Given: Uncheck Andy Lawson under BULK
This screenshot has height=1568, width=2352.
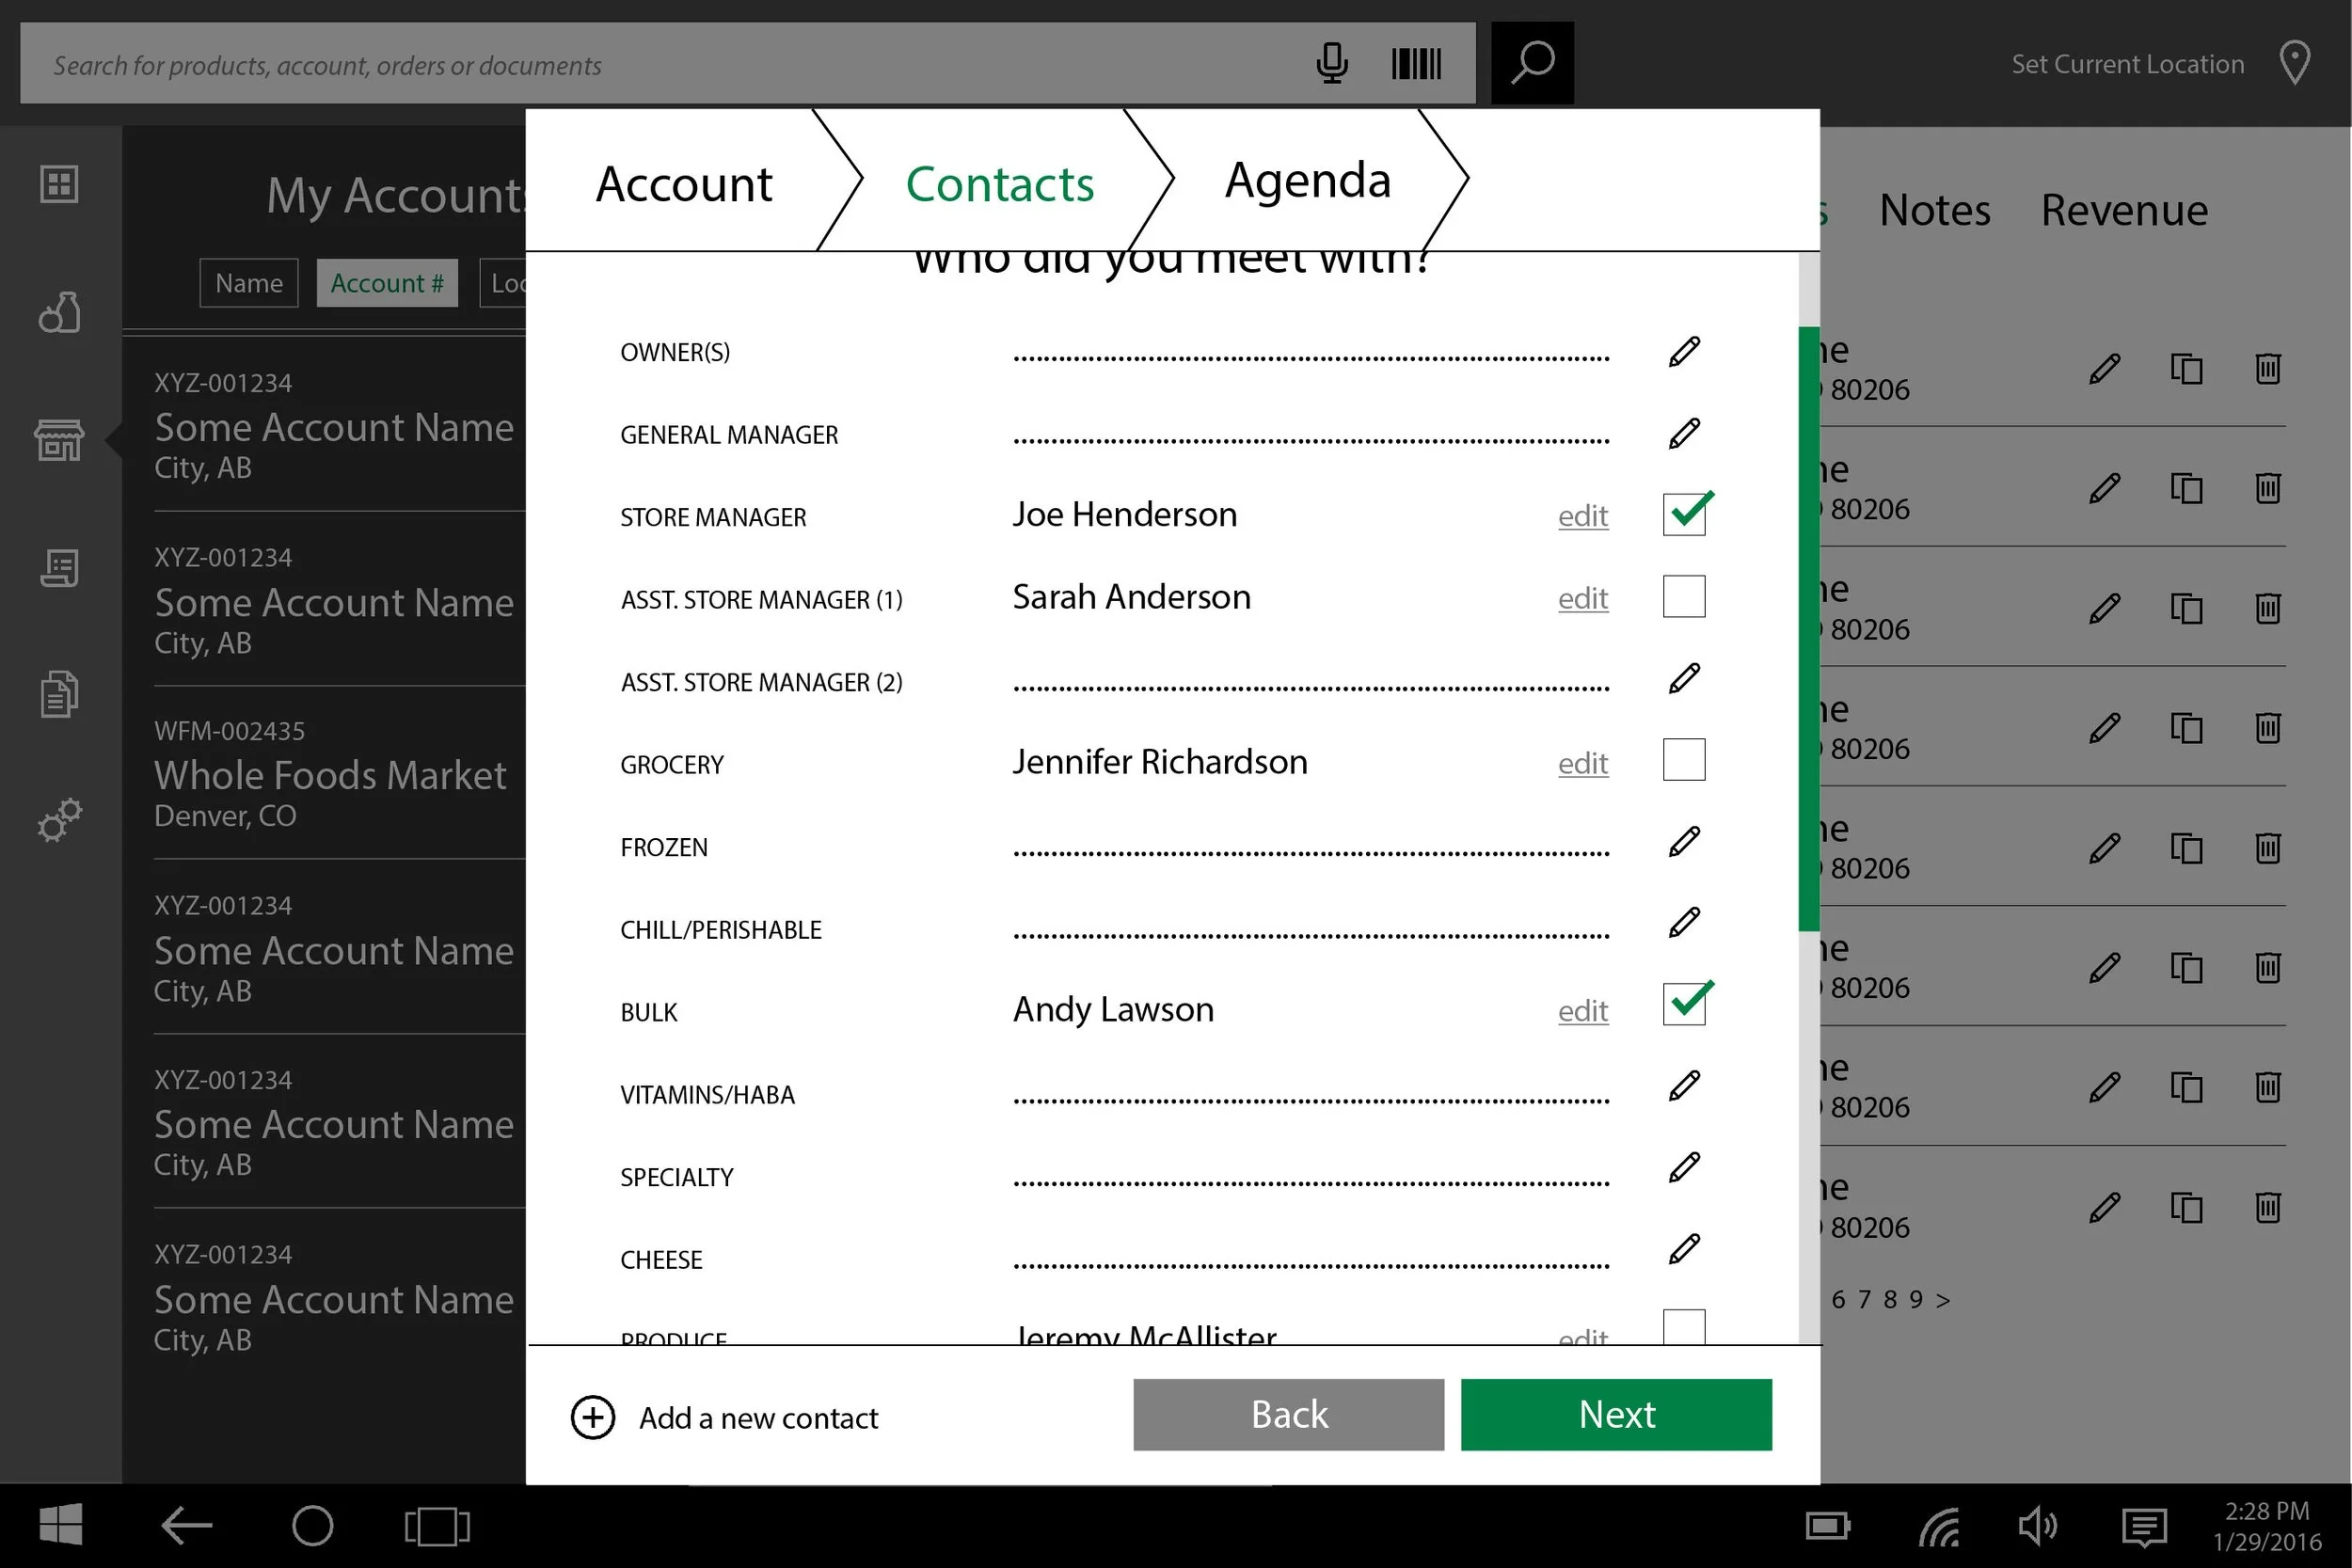Looking at the screenshot, I should (x=1684, y=1004).
